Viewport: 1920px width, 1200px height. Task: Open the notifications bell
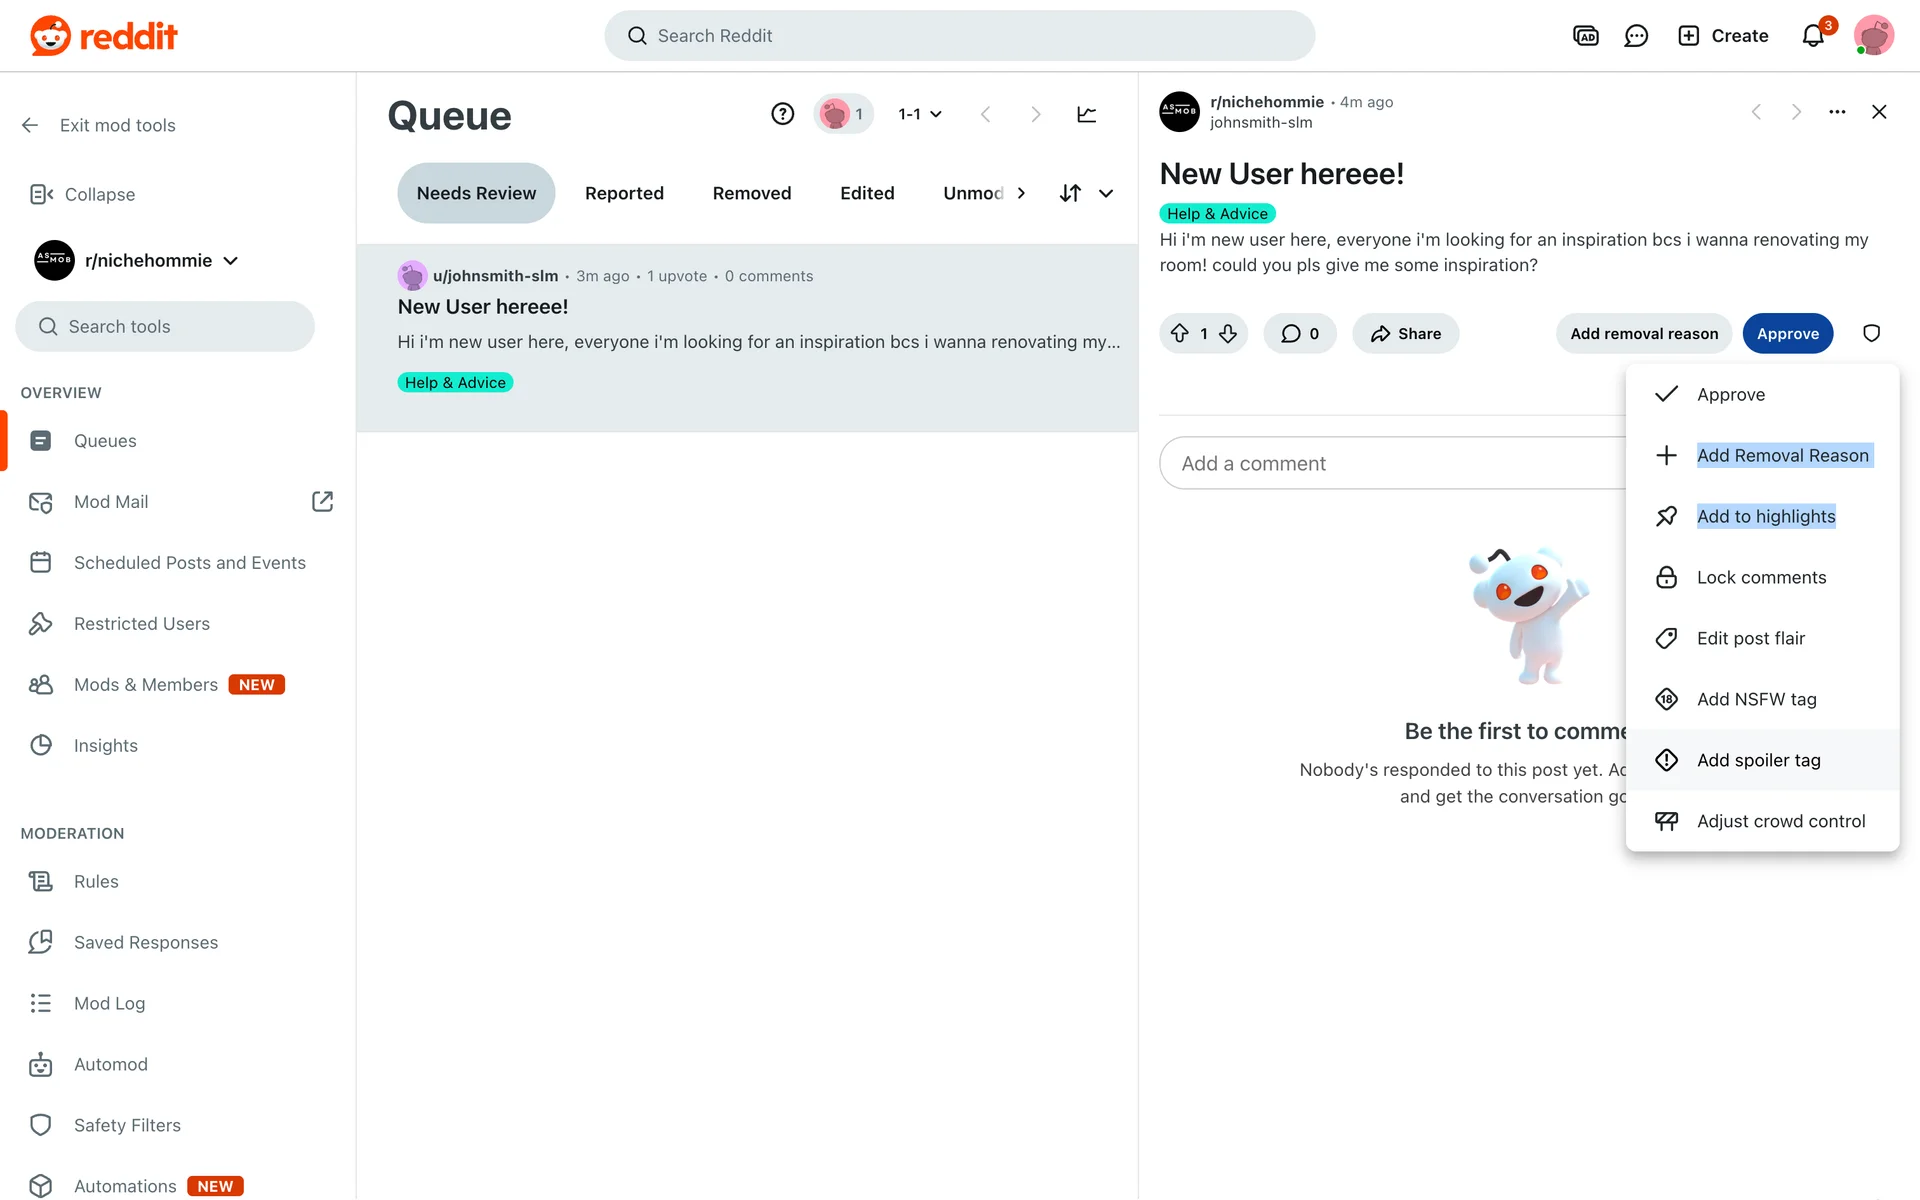pos(1813,36)
